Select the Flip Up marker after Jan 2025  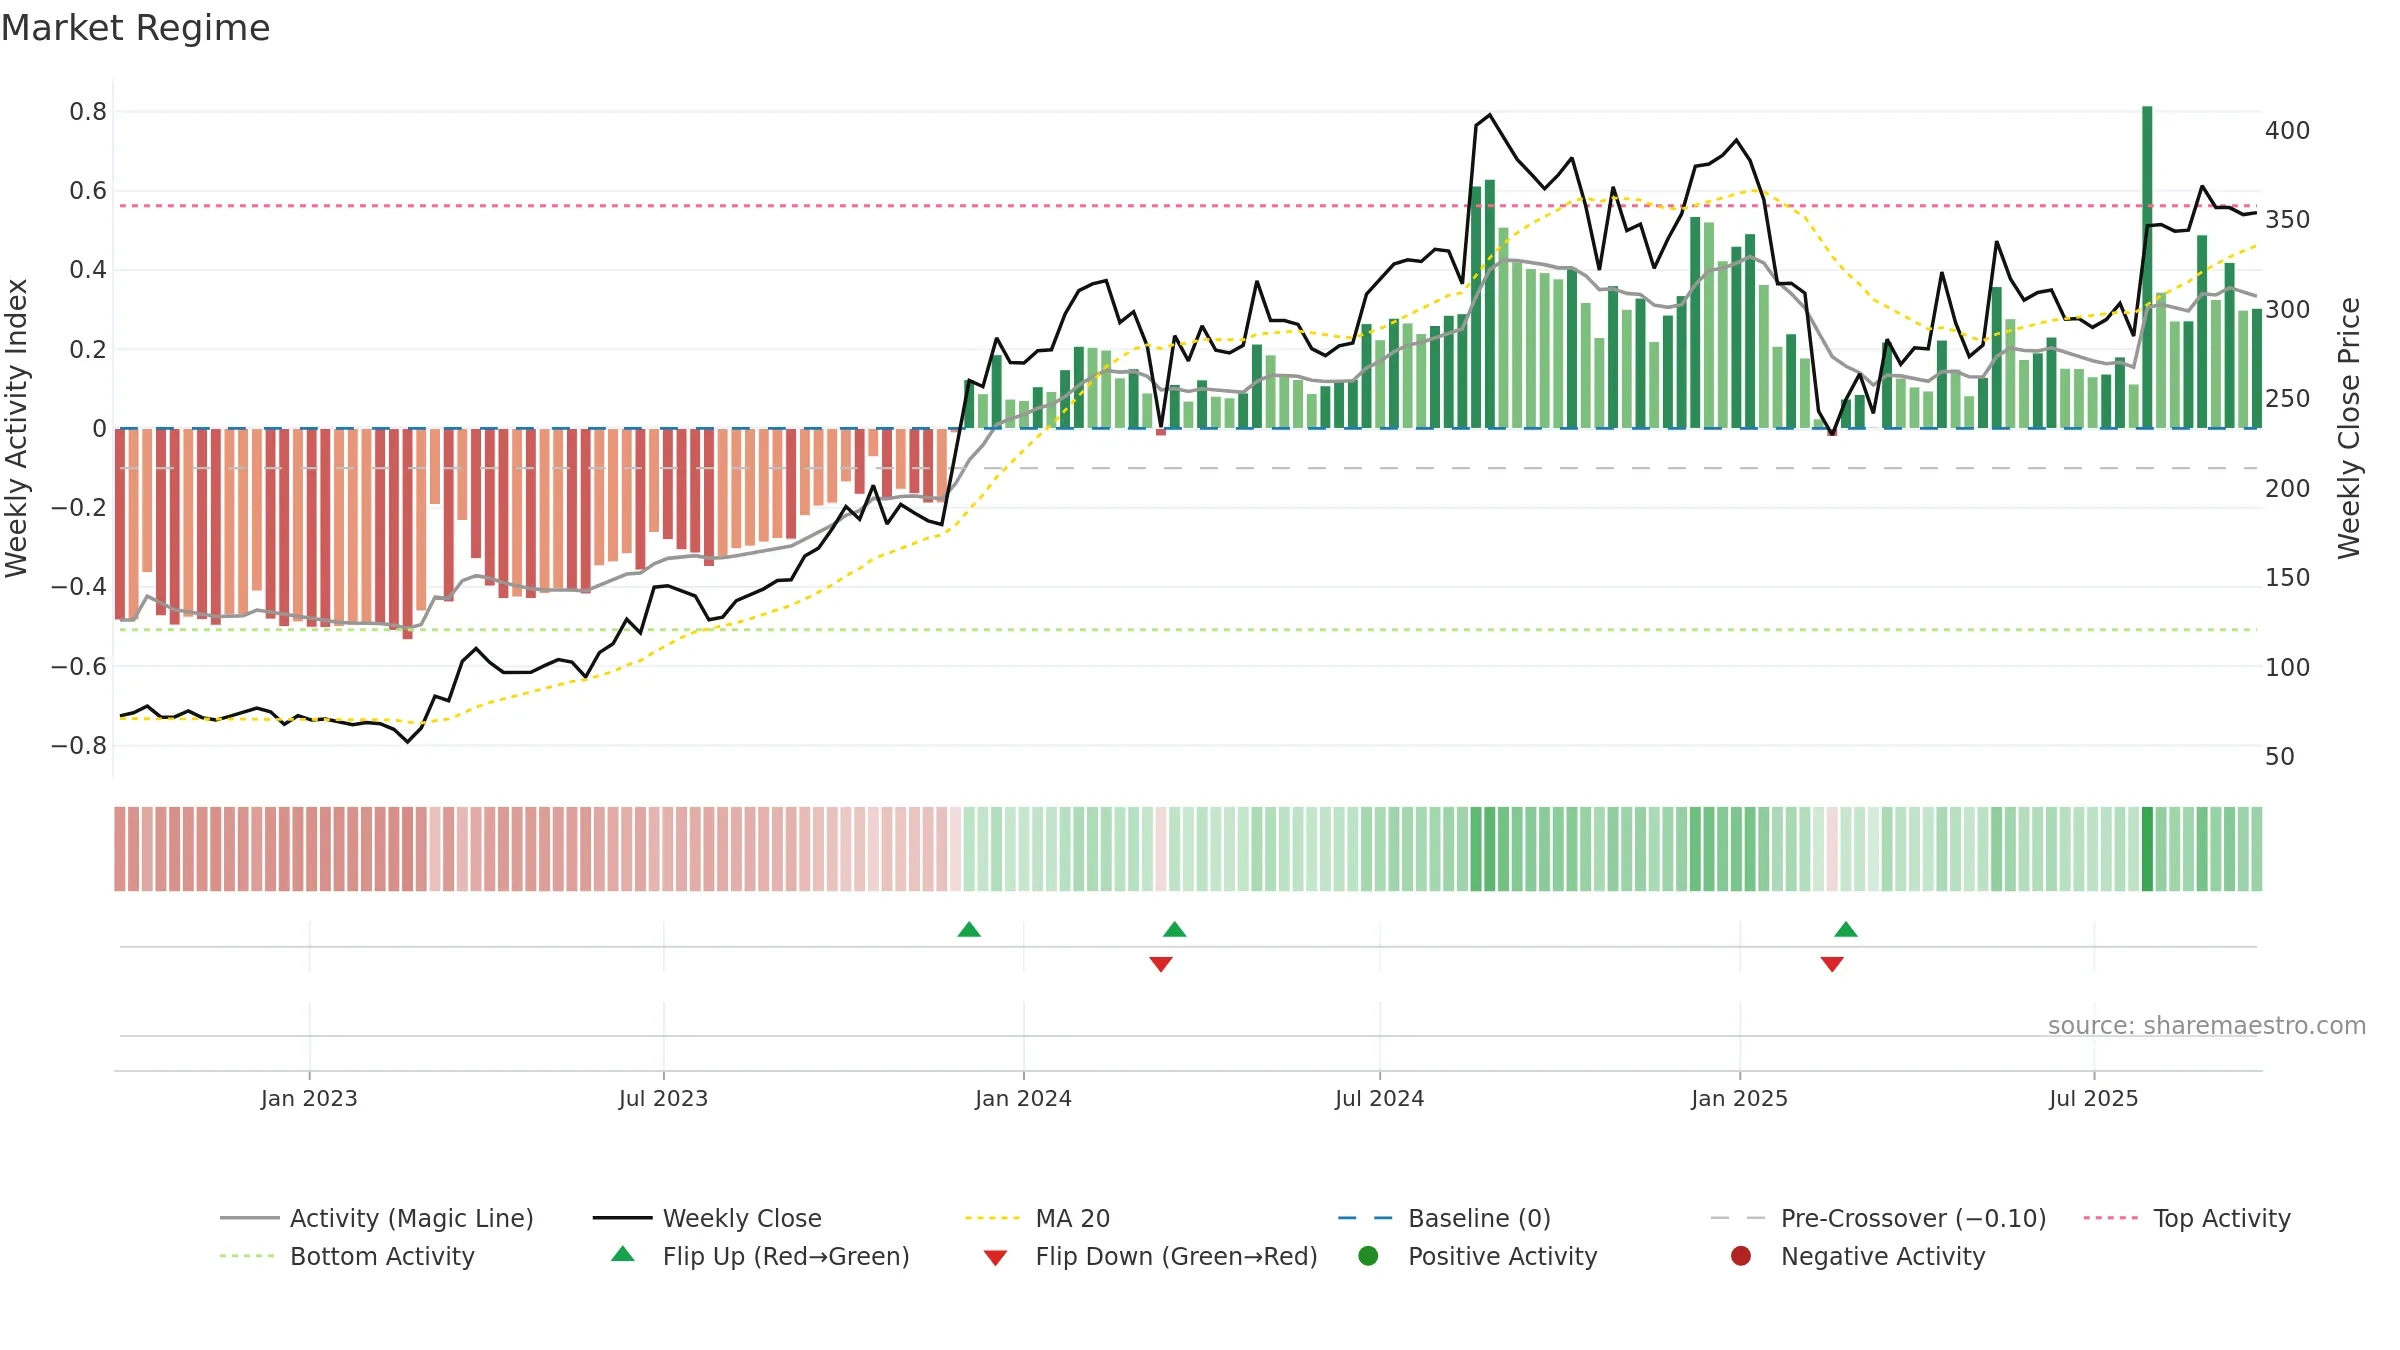(x=1846, y=930)
